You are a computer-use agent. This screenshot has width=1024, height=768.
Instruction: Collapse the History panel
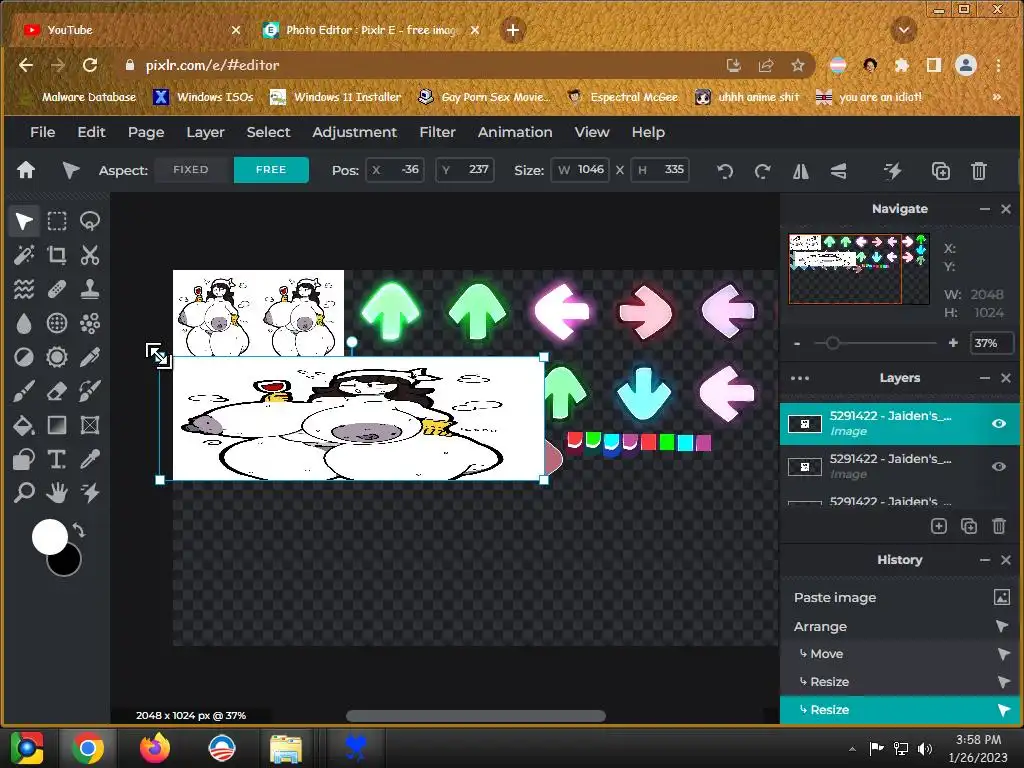coord(984,560)
